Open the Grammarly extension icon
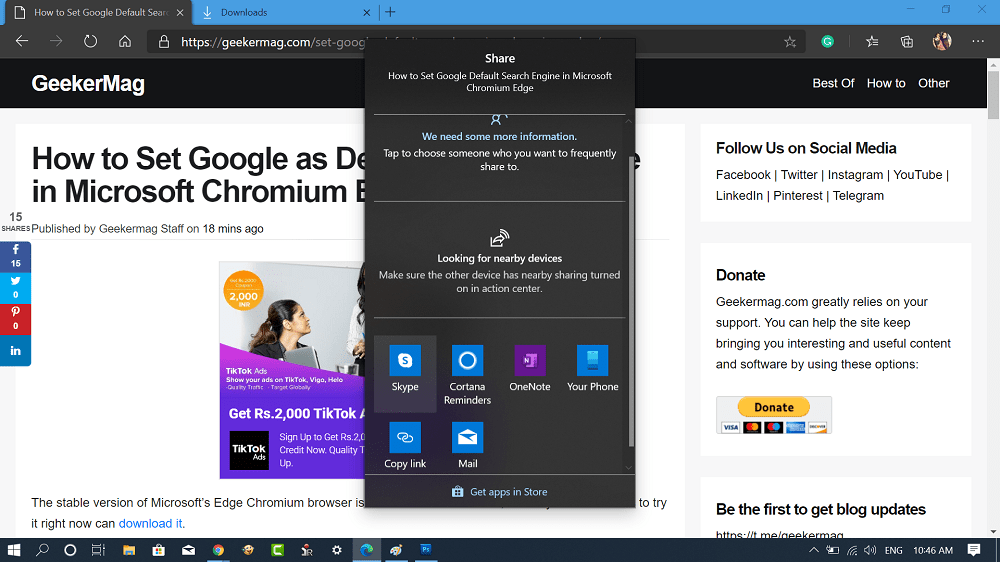 click(827, 41)
